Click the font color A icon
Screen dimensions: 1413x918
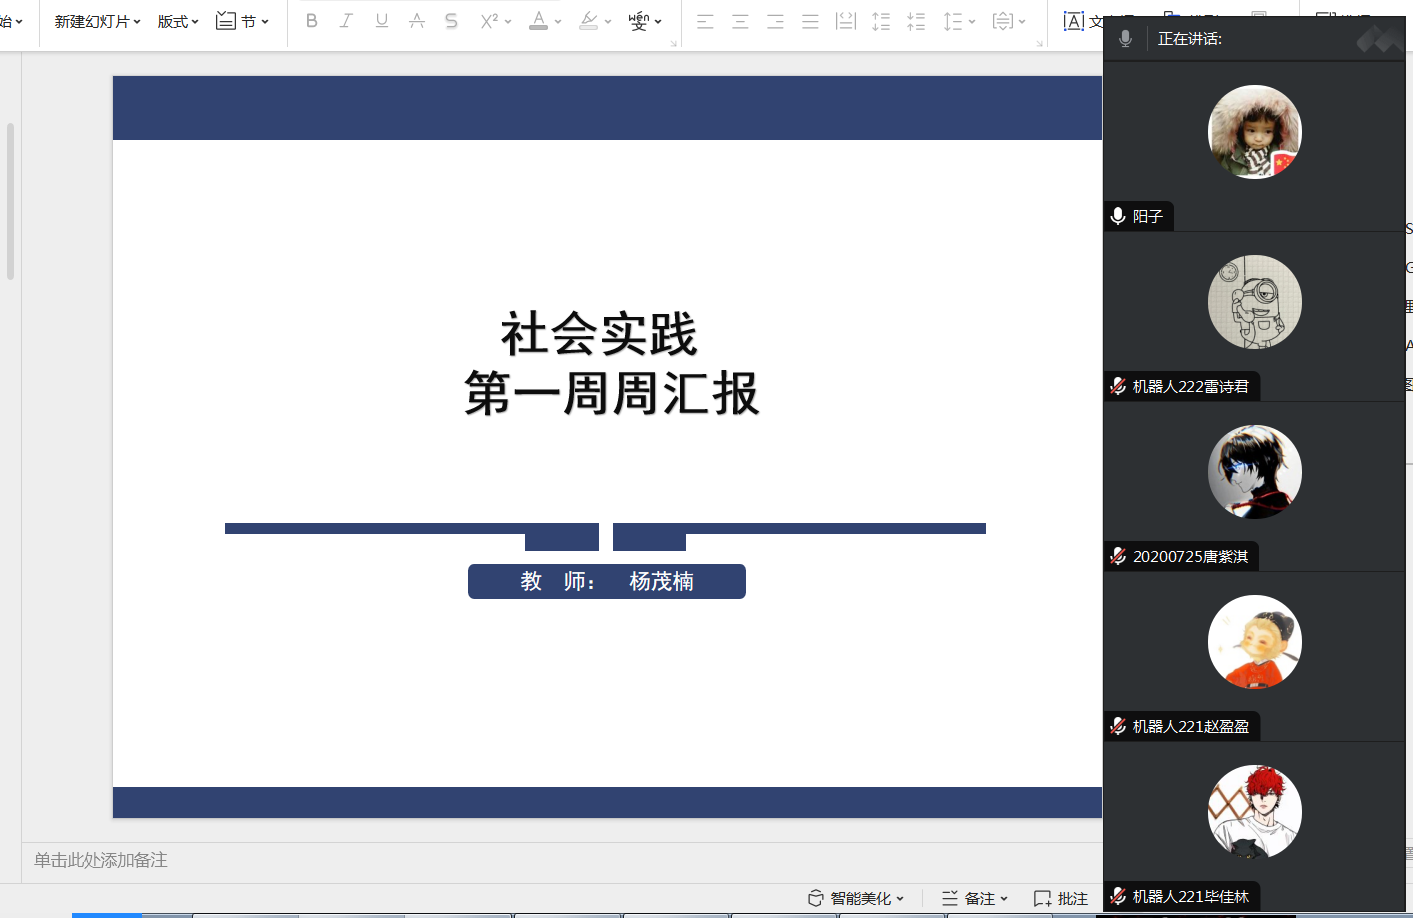538,21
